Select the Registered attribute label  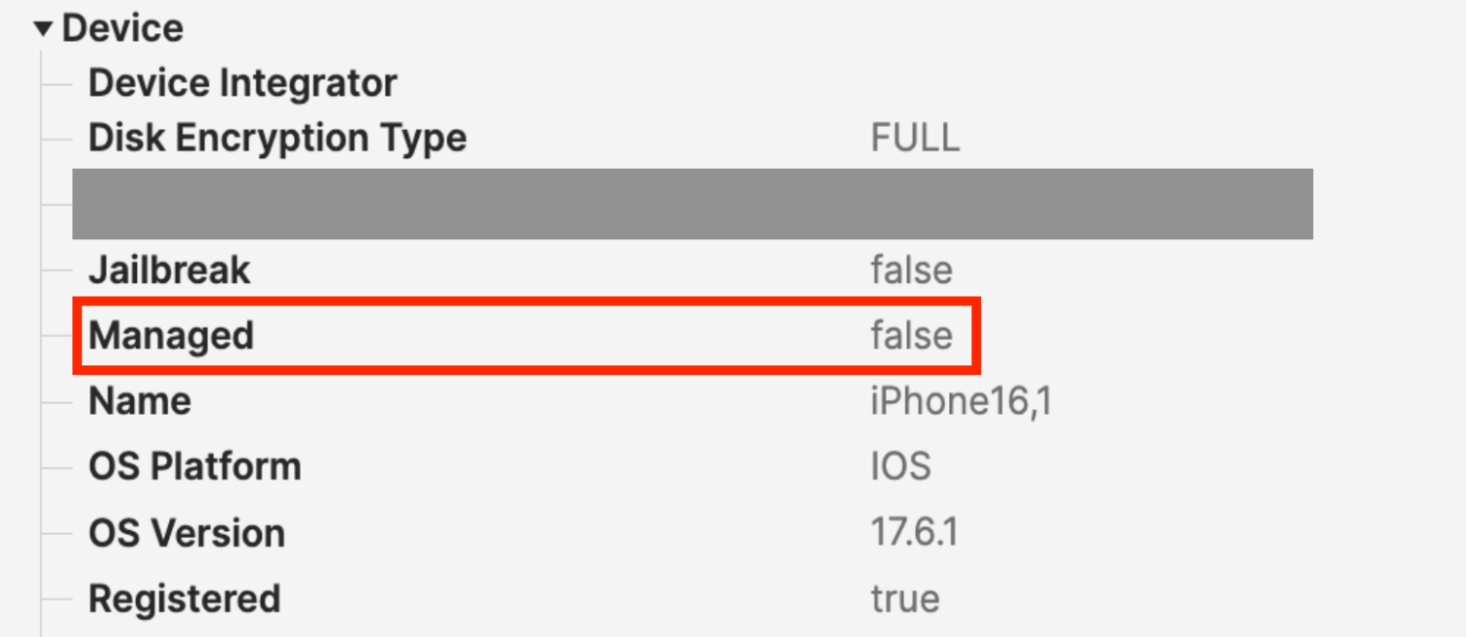tap(184, 599)
